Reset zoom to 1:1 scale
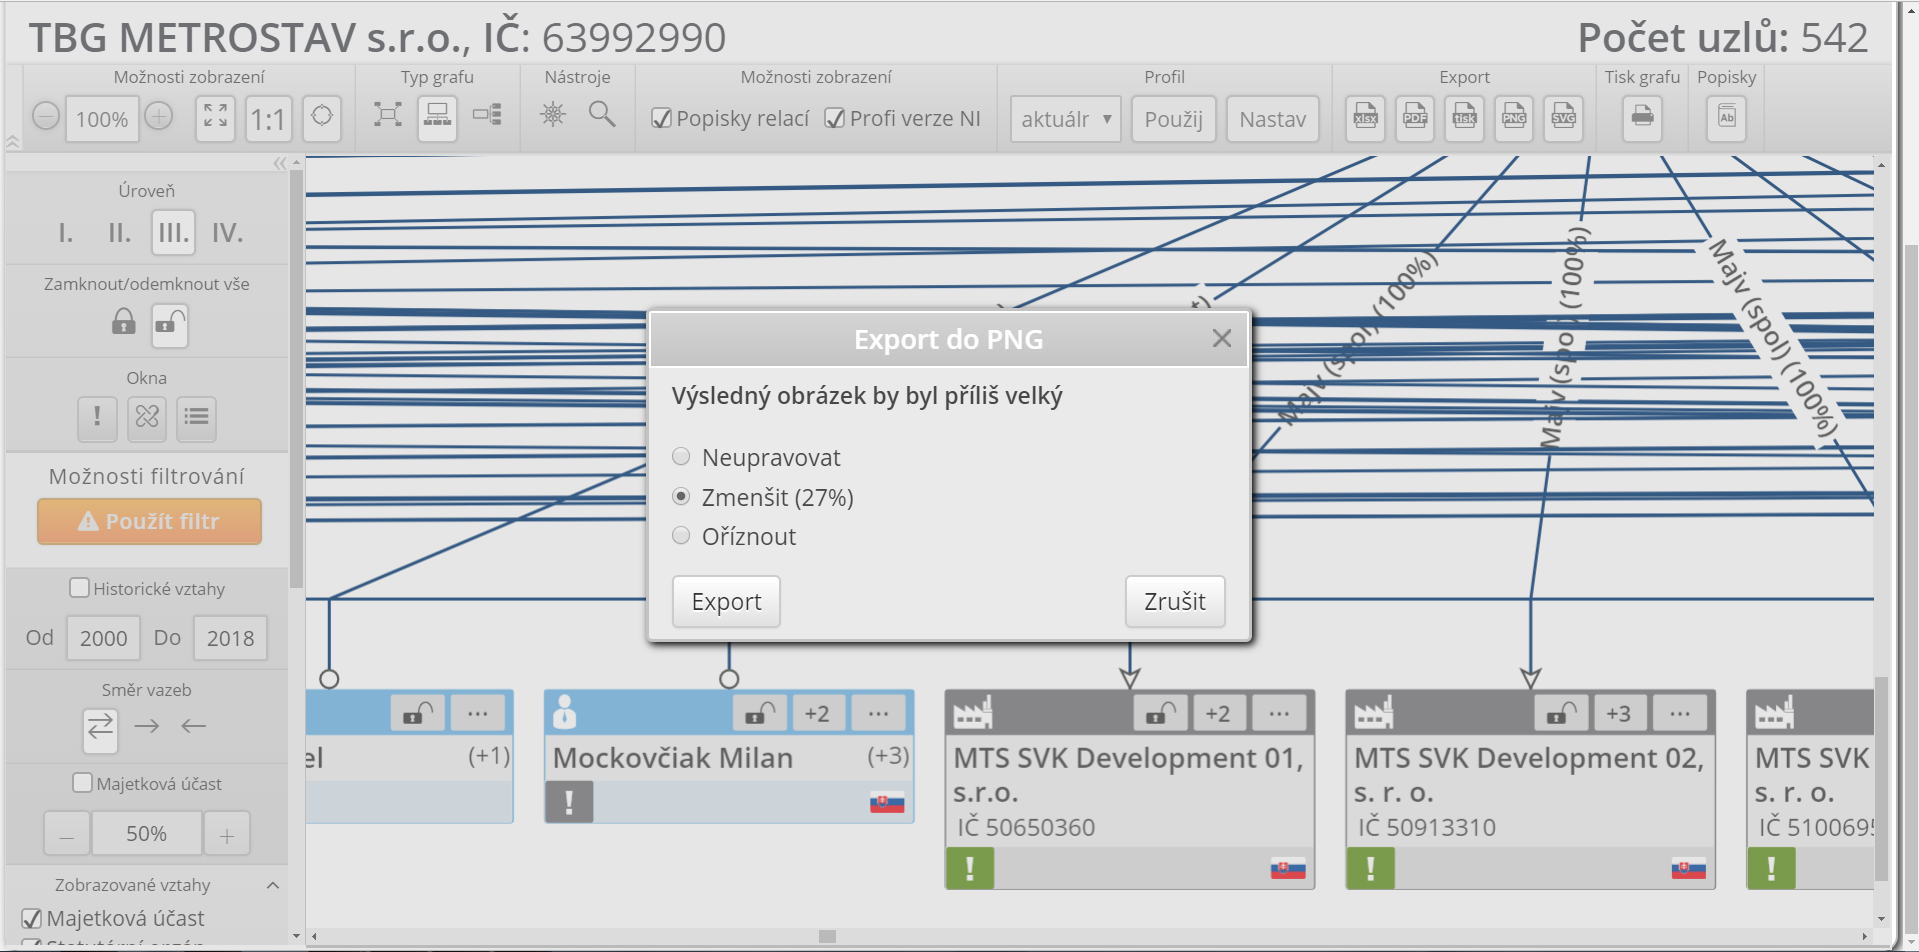 point(268,118)
